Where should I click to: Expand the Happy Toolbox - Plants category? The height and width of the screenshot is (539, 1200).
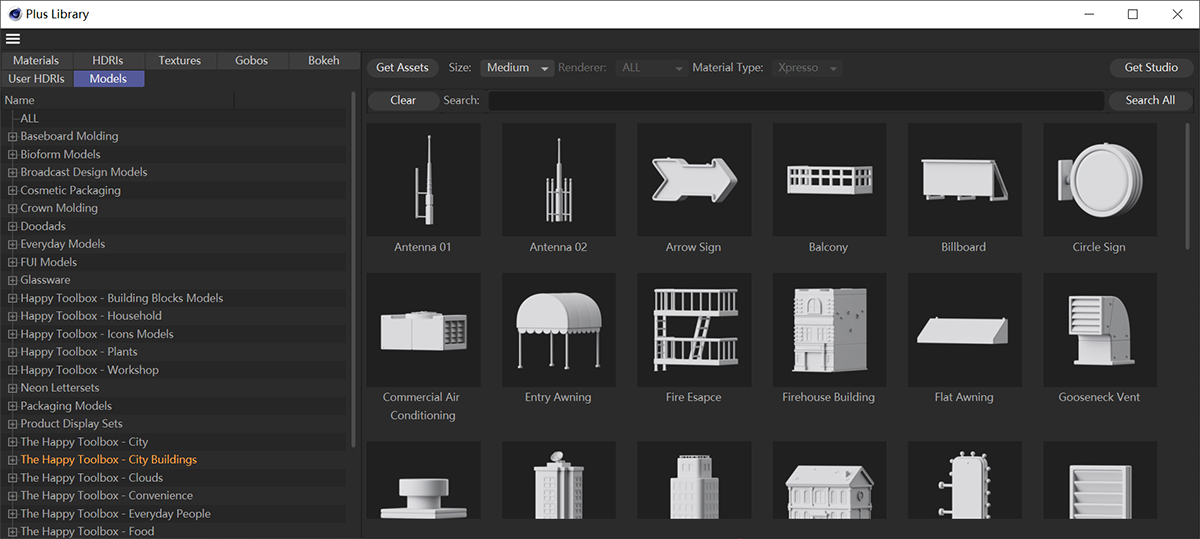[13, 352]
